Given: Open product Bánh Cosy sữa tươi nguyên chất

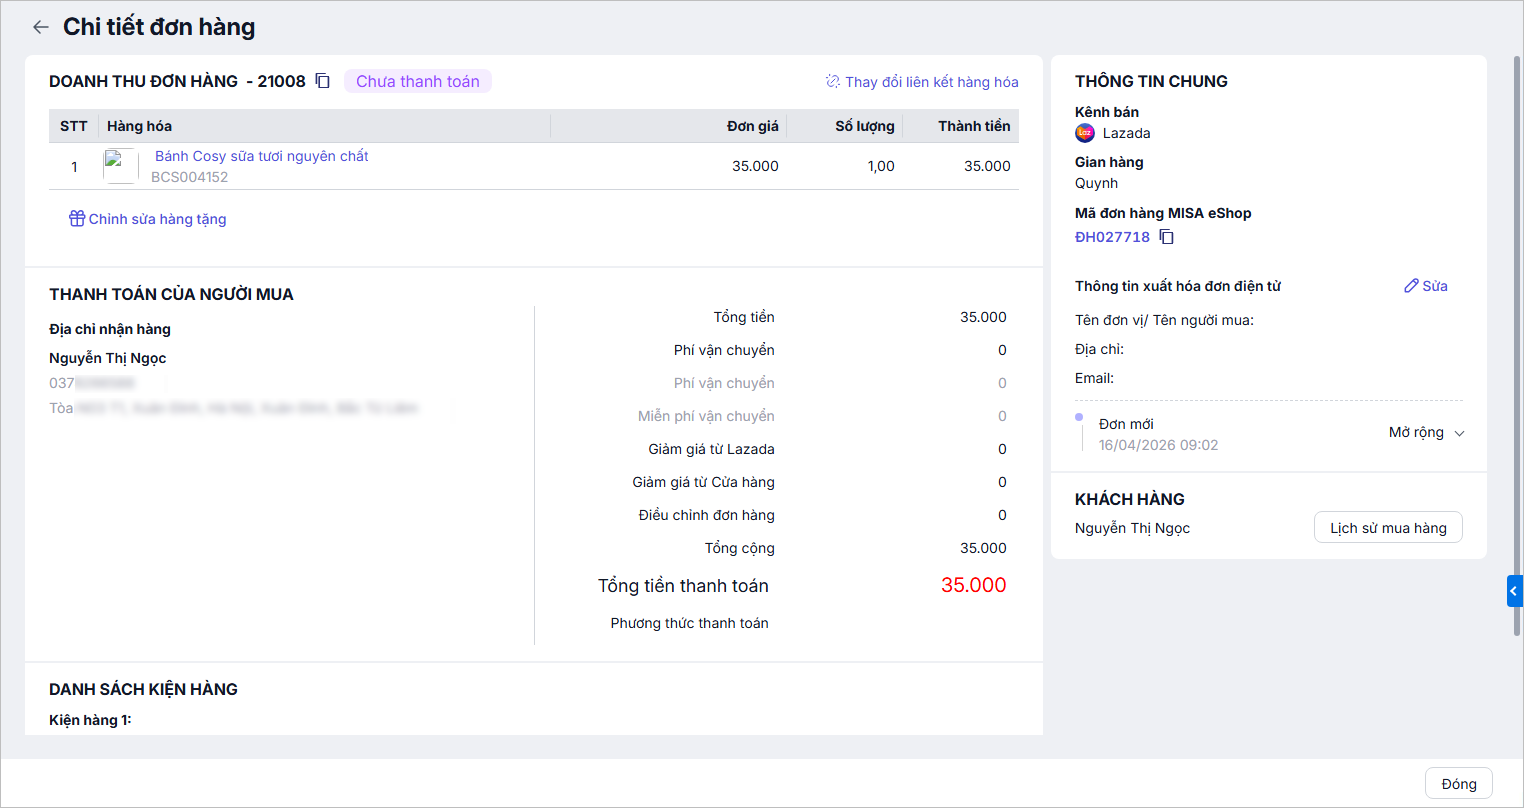Looking at the screenshot, I should (x=262, y=156).
